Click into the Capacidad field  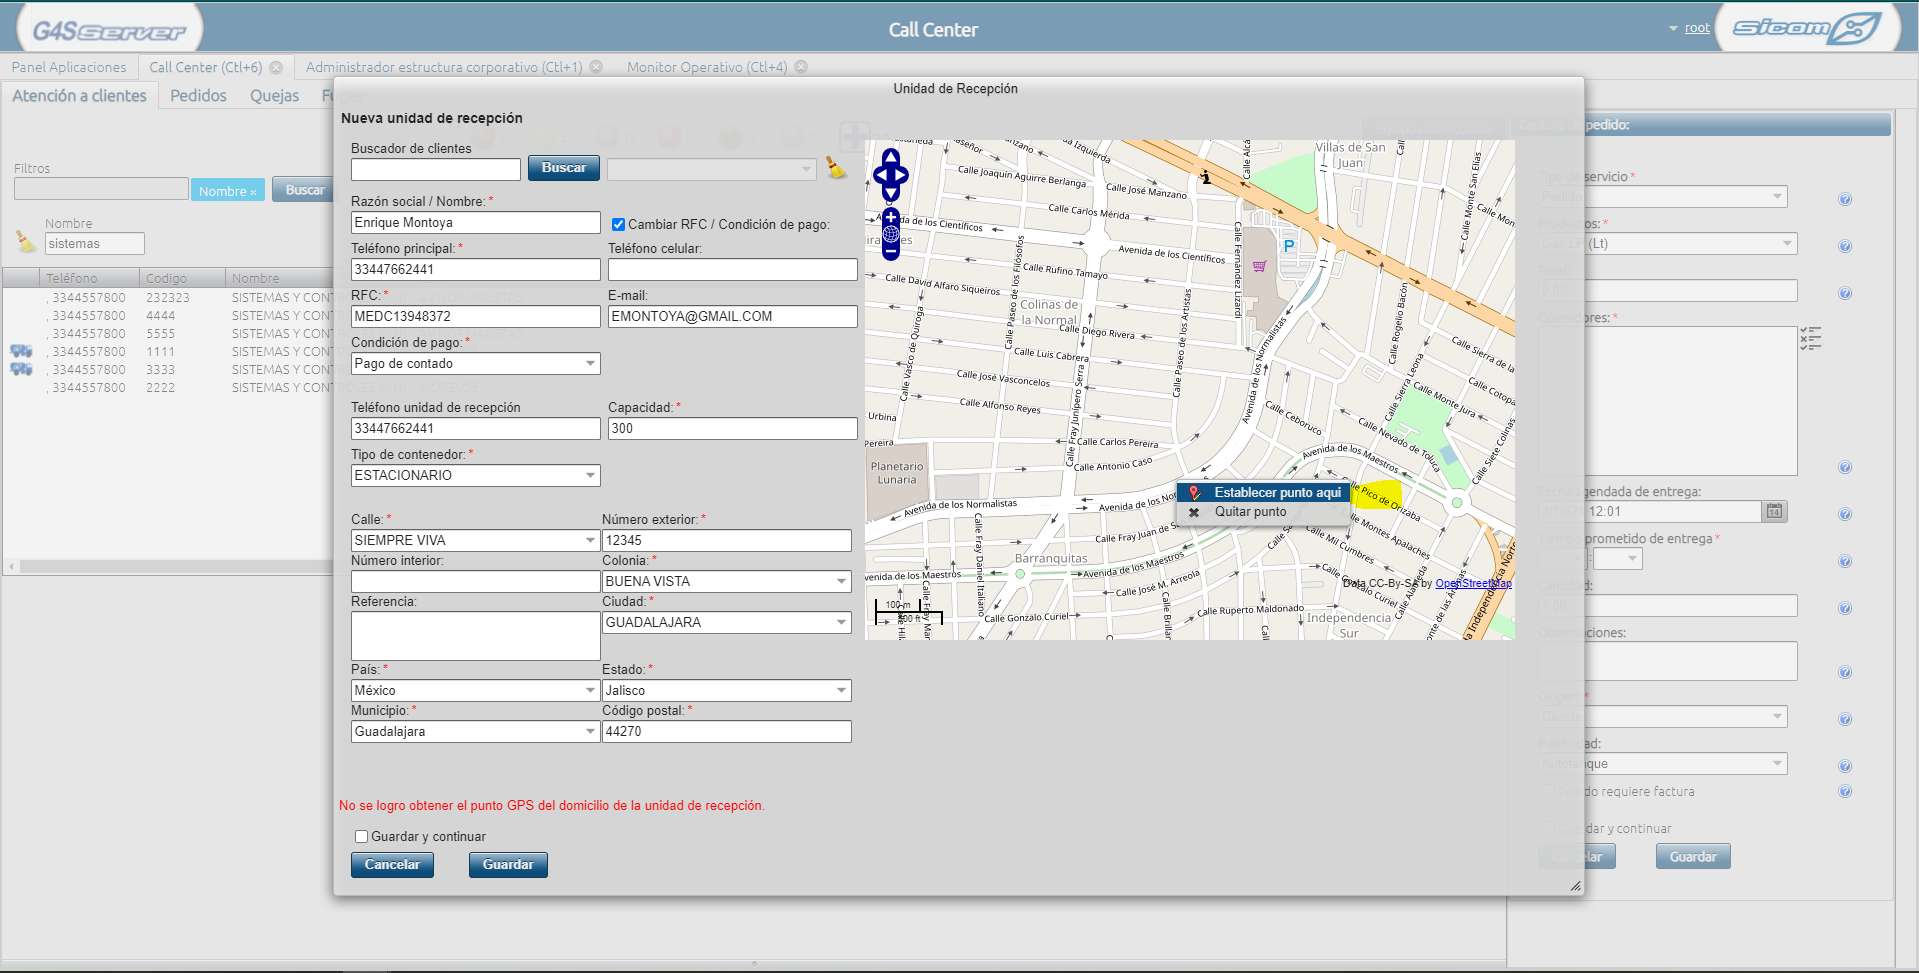[732, 429]
